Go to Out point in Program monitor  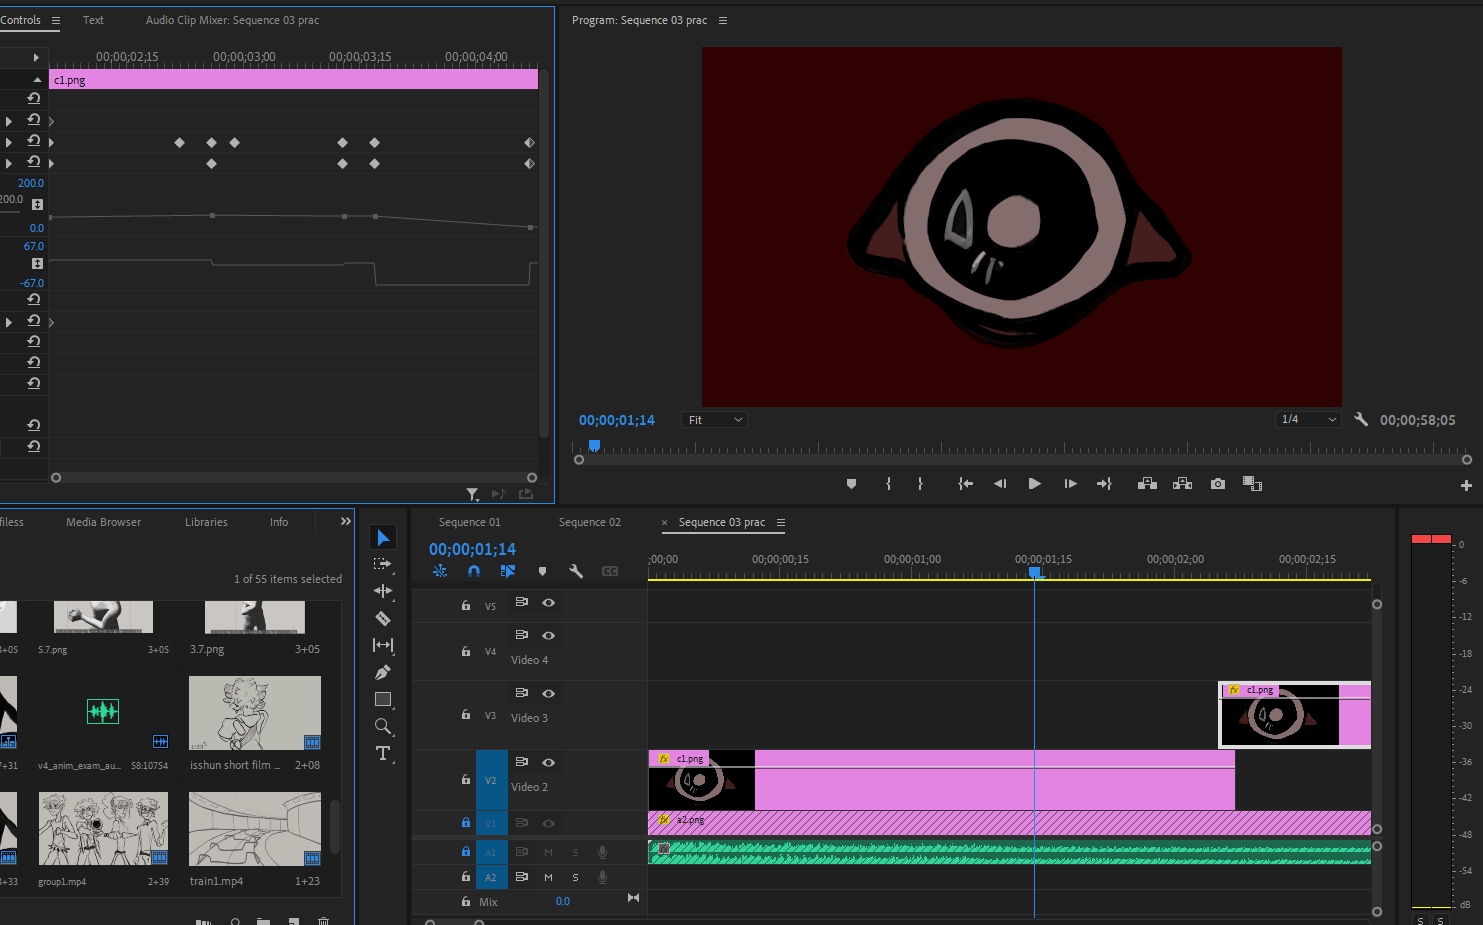point(1104,484)
